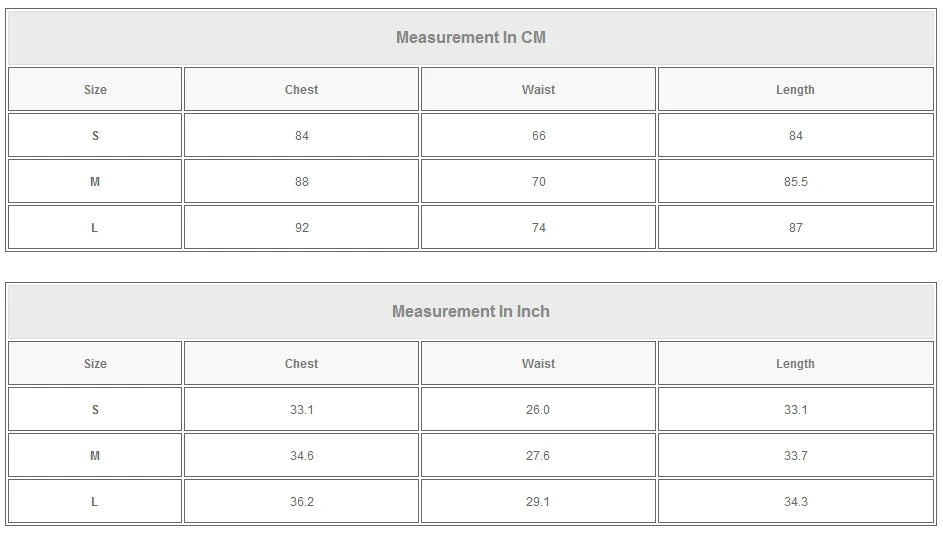The image size is (943, 535).
Task: Click the Size header in the Inch table
Action: click(95, 364)
